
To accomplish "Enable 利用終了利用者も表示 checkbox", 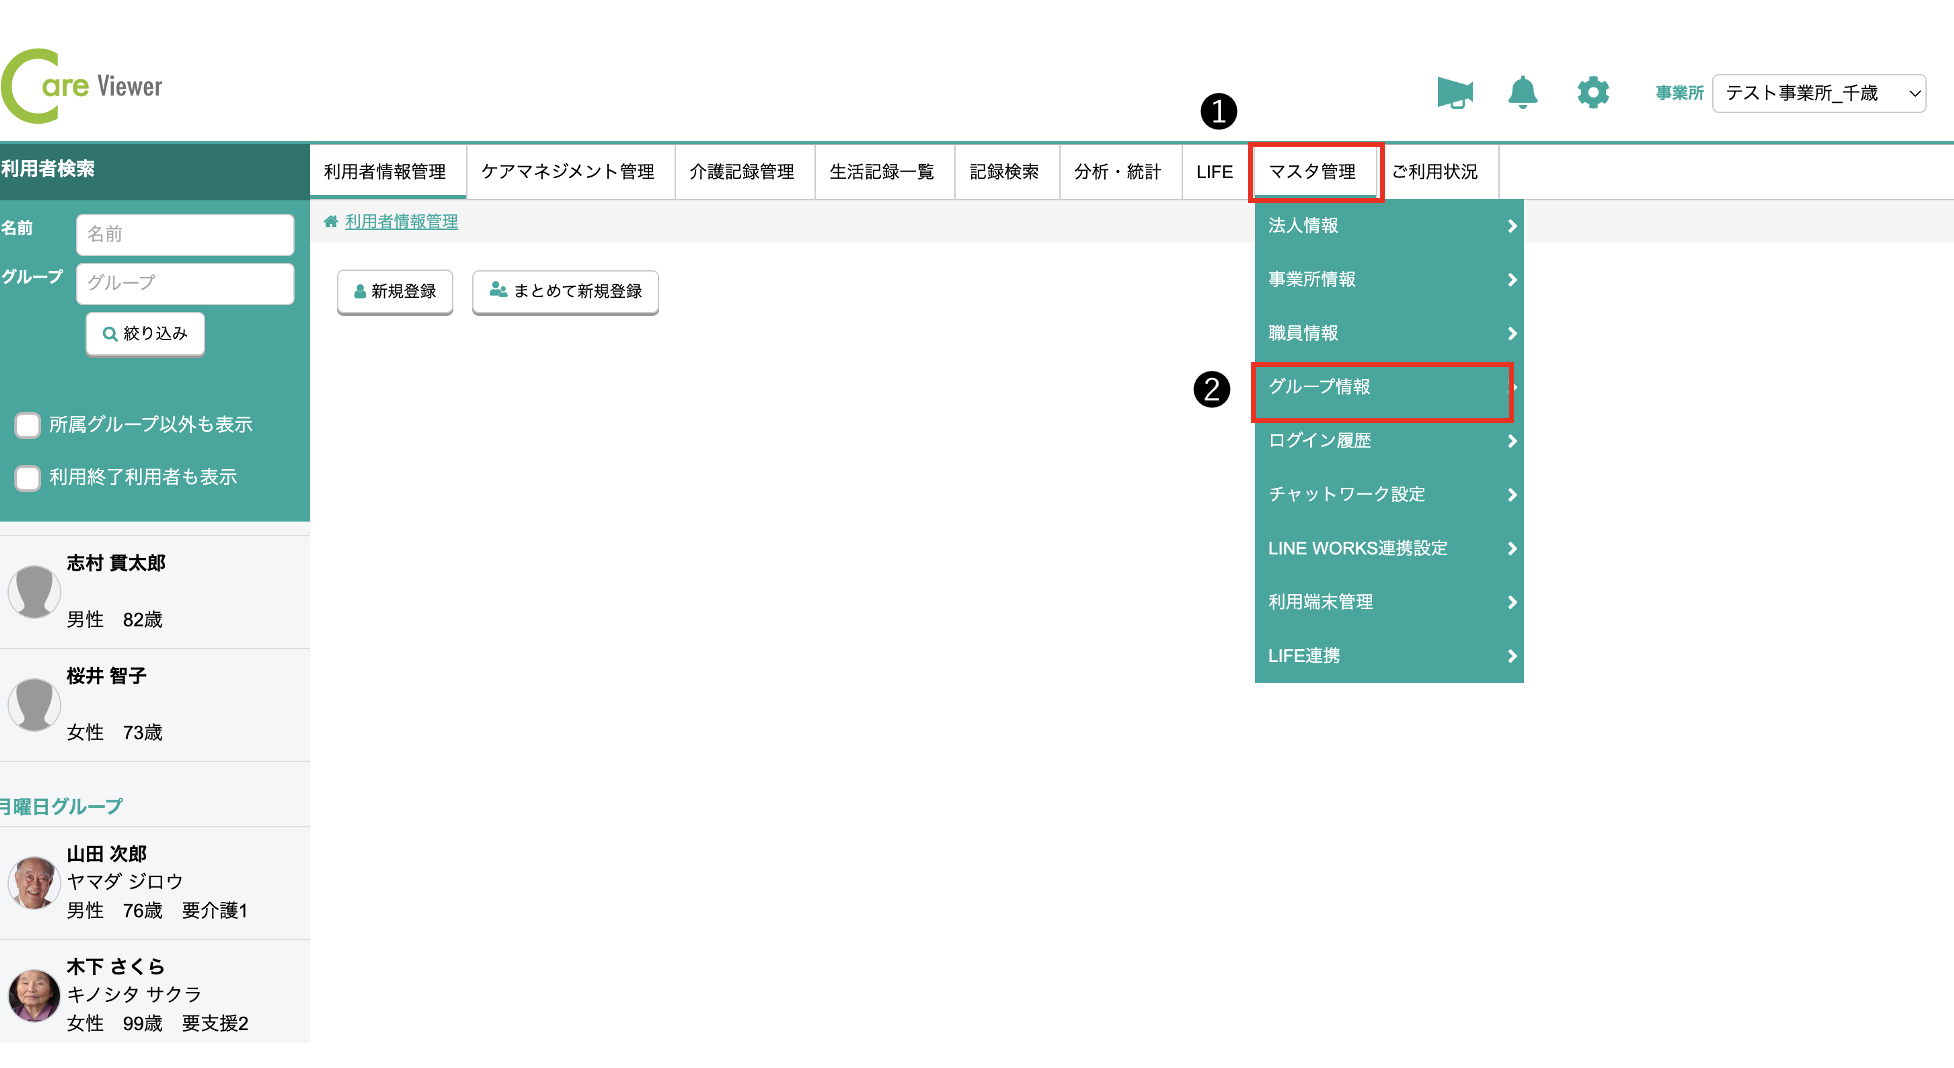I will tap(28, 478).
